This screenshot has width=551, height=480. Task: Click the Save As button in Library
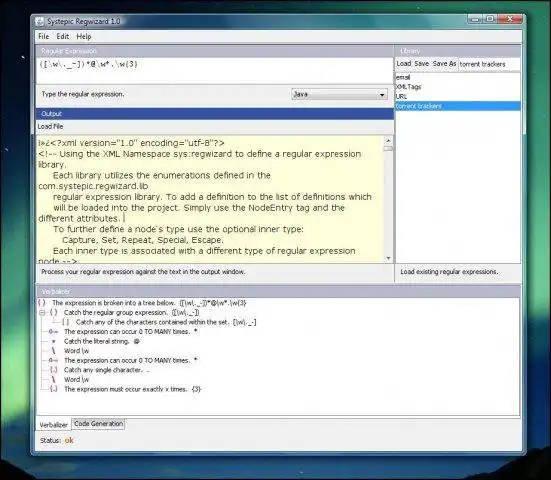pos(444,64)
